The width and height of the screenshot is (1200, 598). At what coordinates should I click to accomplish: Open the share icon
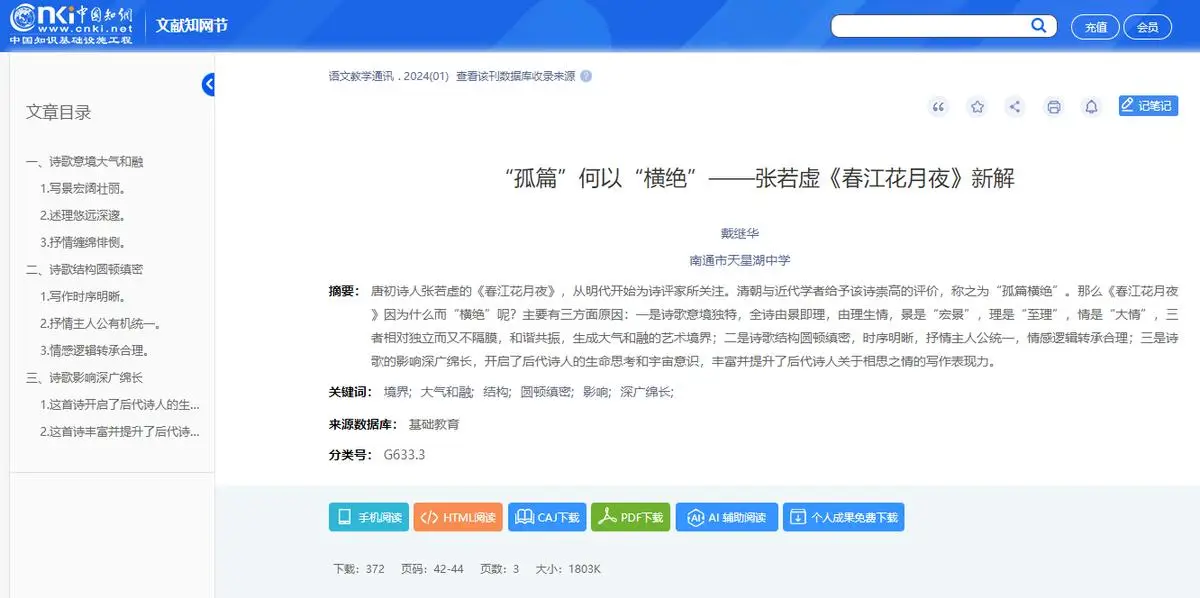coord(1015,107)
